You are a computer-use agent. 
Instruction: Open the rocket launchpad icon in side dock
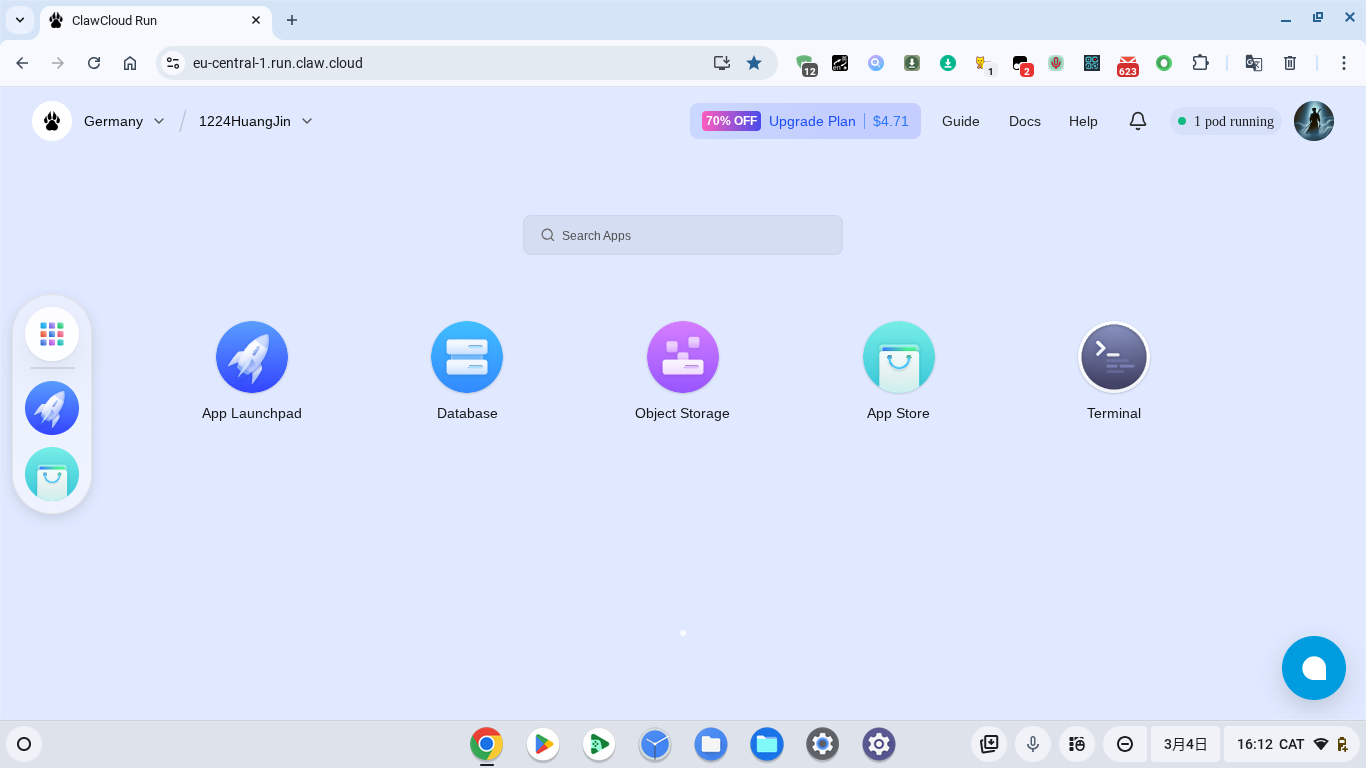52,408
